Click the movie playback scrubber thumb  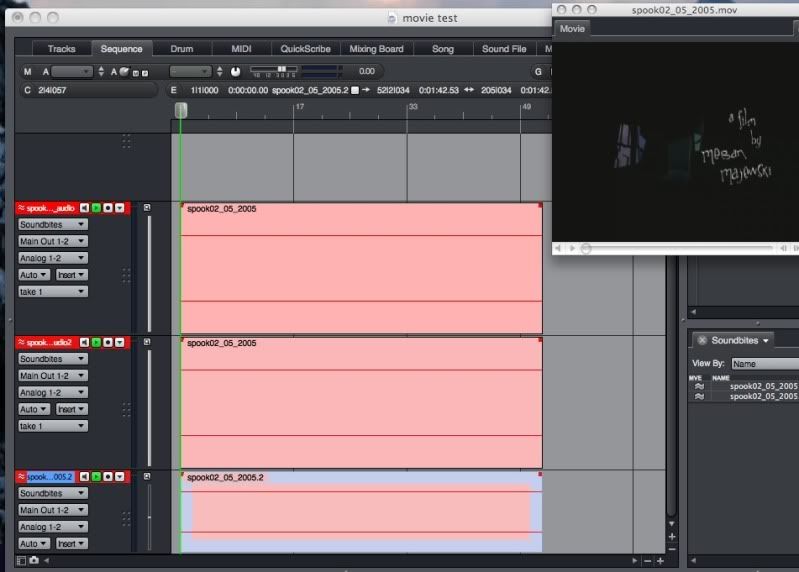pyautogui.click(x=586, y=248)
